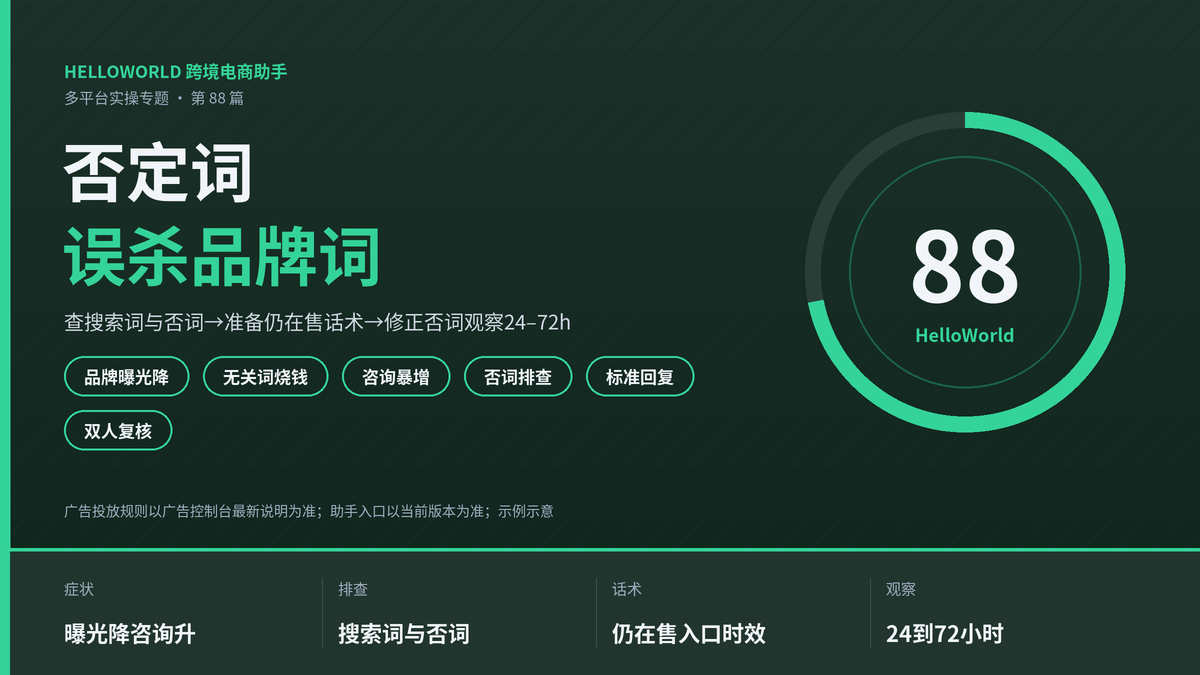Click the 话术 column label
Image resolution: width=1200 pixels, height=675 pixels.
click(627, 590)
